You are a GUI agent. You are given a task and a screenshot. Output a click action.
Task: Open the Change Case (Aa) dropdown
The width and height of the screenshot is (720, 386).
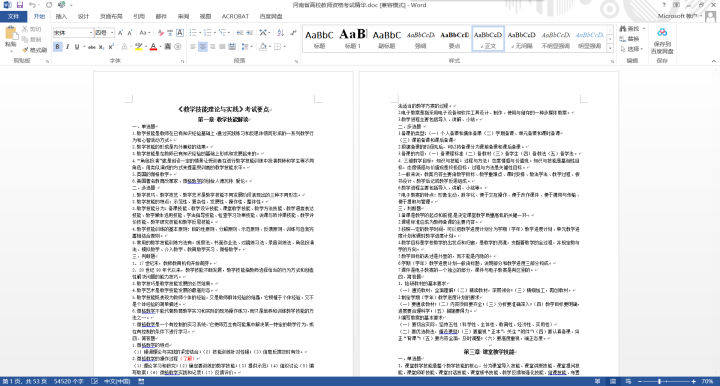click(x=144, y=33)
